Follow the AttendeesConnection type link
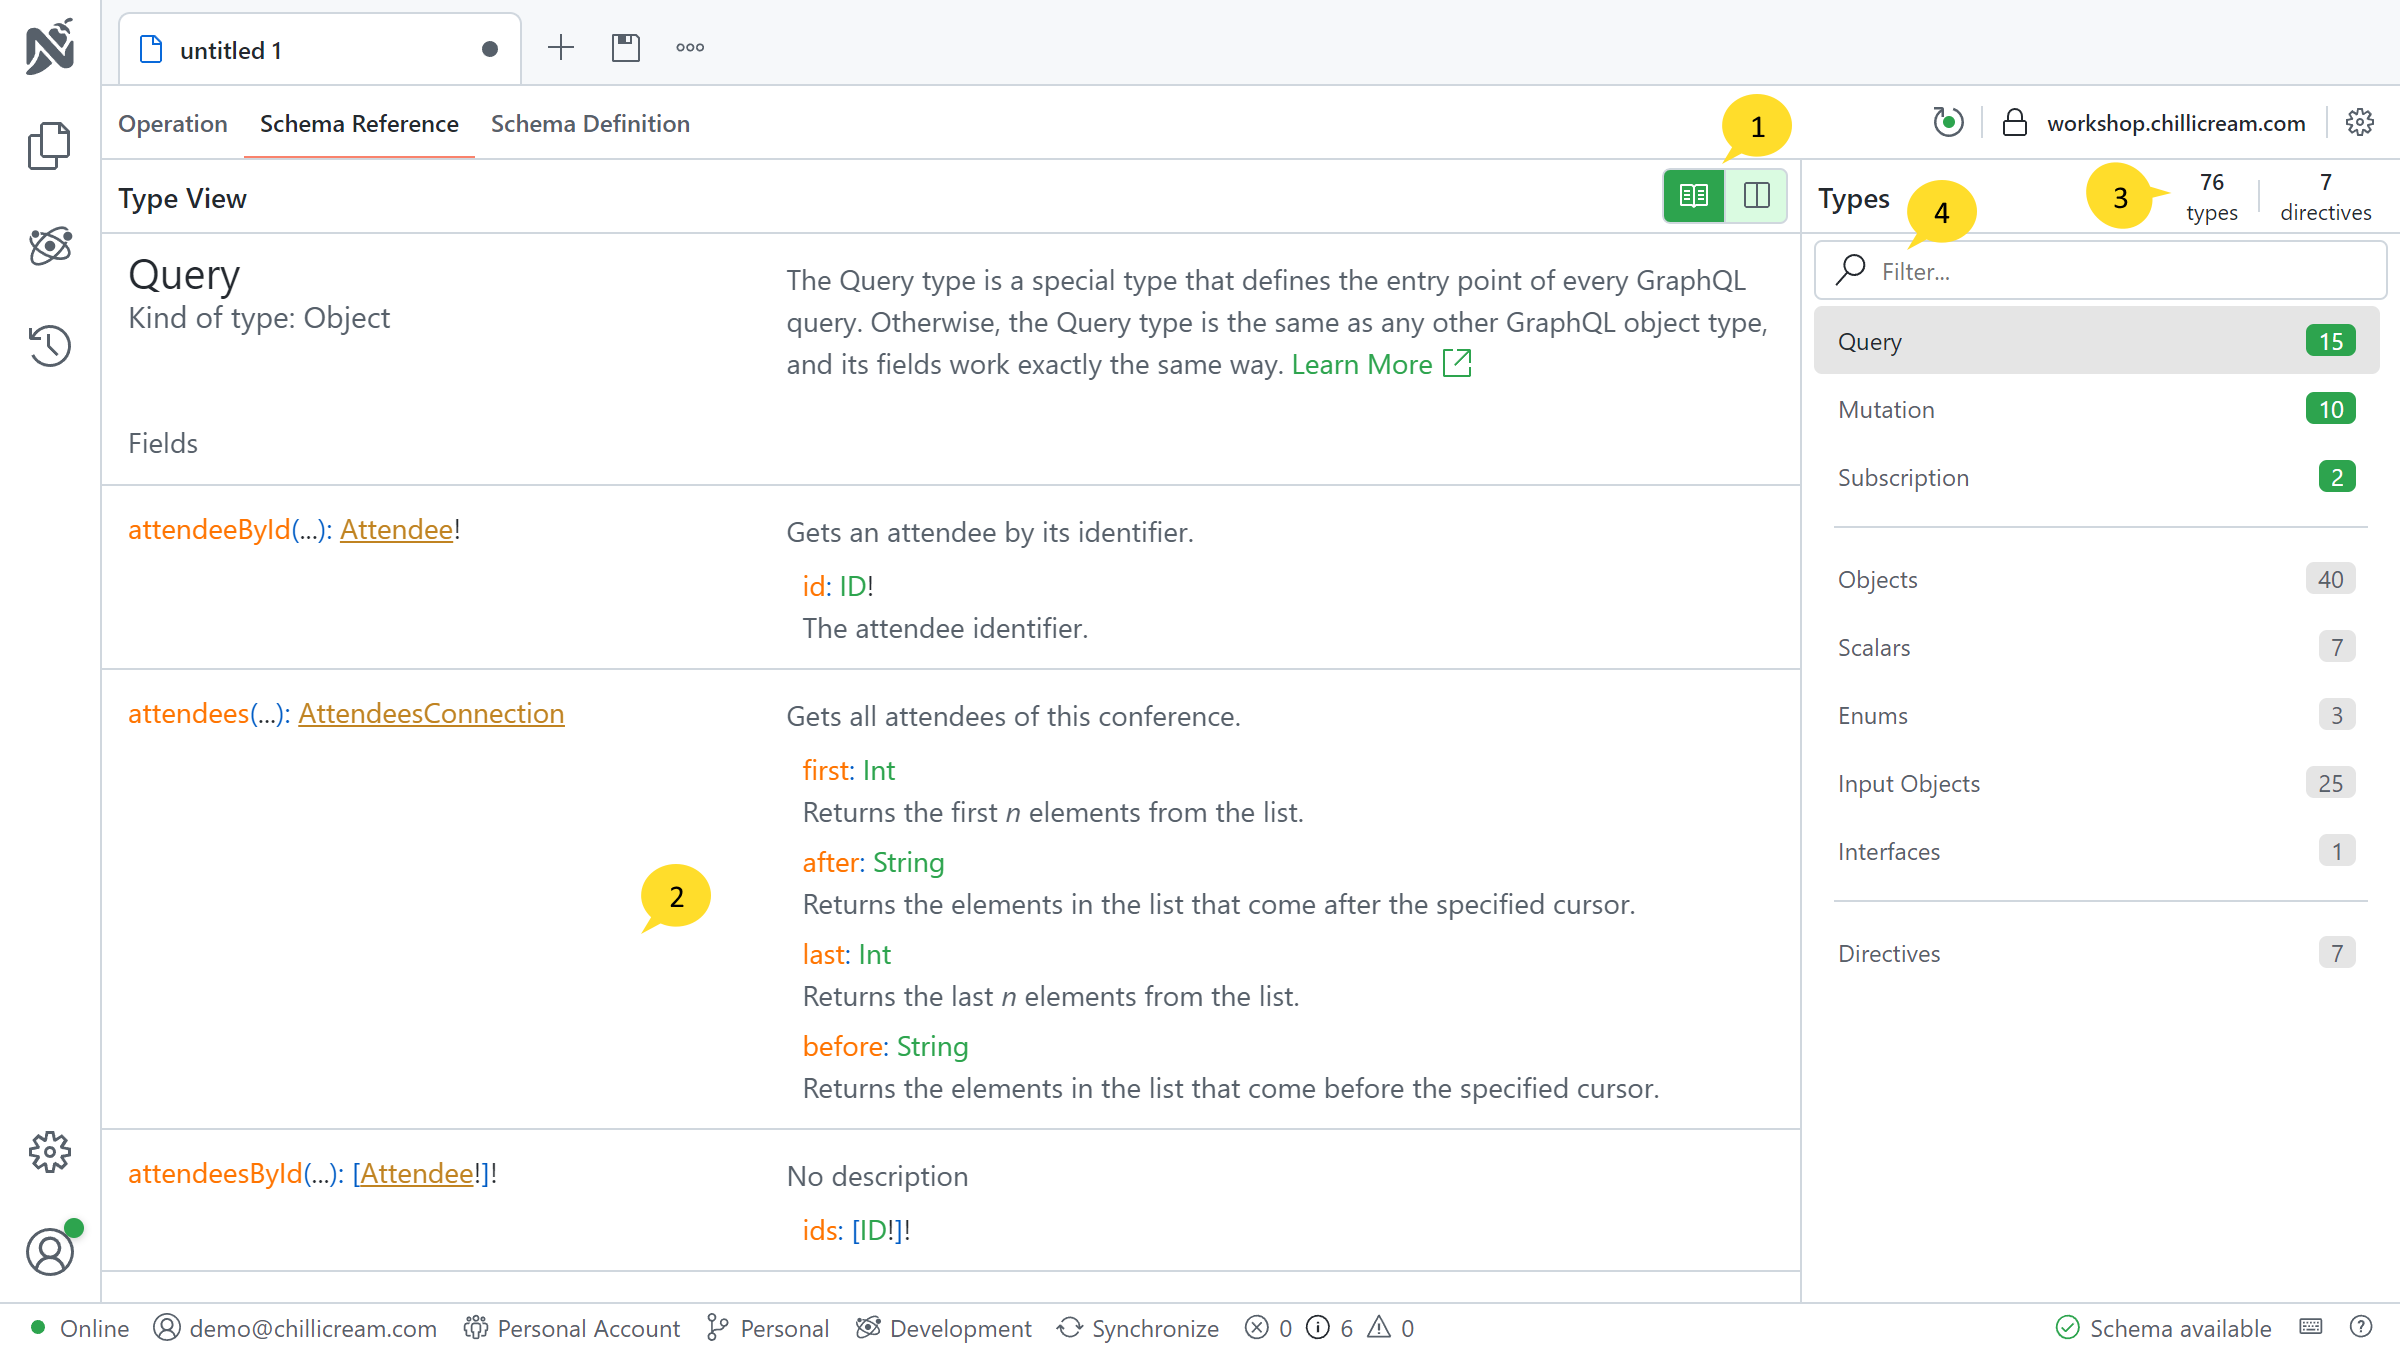 [x=431, y=714]
